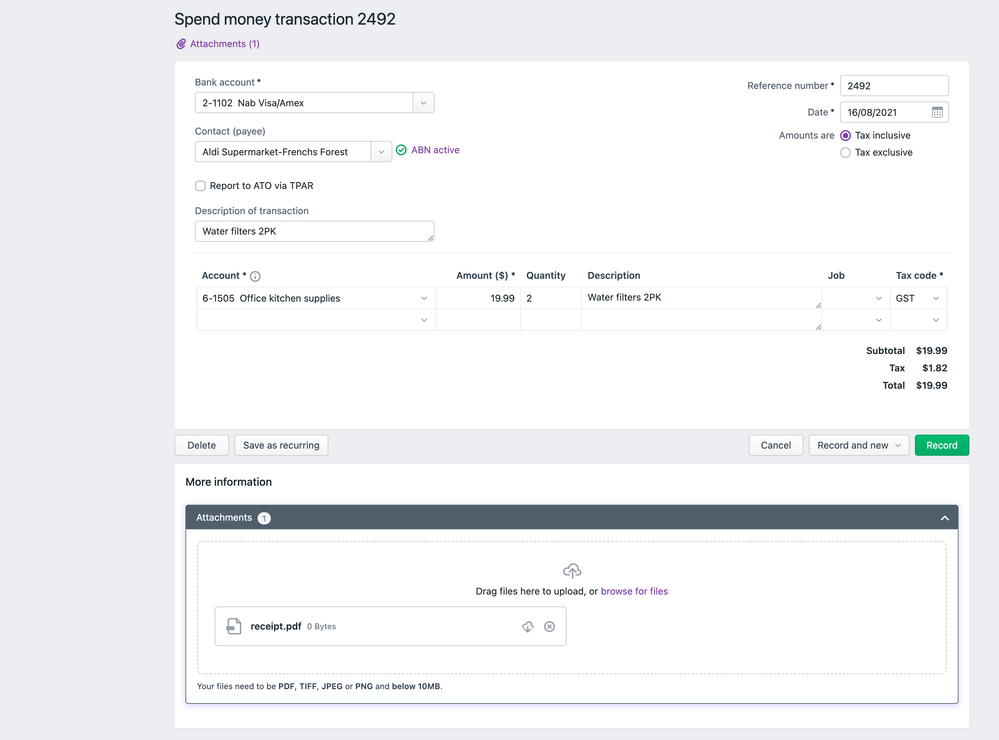Open the Bank account dropdown
999x740 pixels.
[x=423, y=102]
